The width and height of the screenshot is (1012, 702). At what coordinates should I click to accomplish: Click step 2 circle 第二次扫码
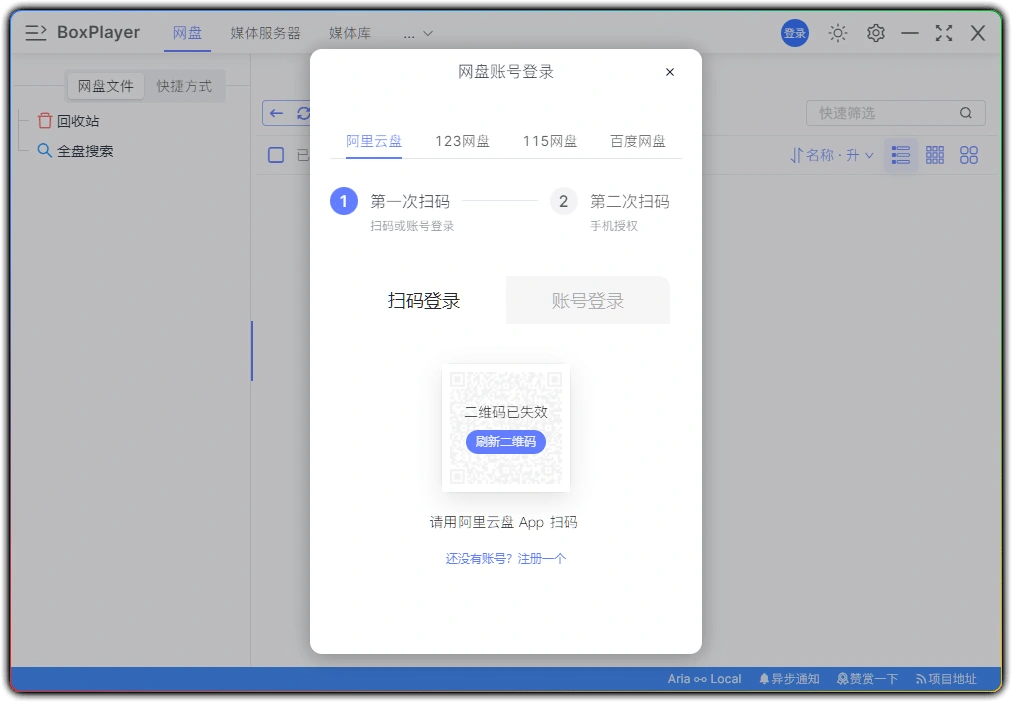pyautogui.click(x=563, y=201)
